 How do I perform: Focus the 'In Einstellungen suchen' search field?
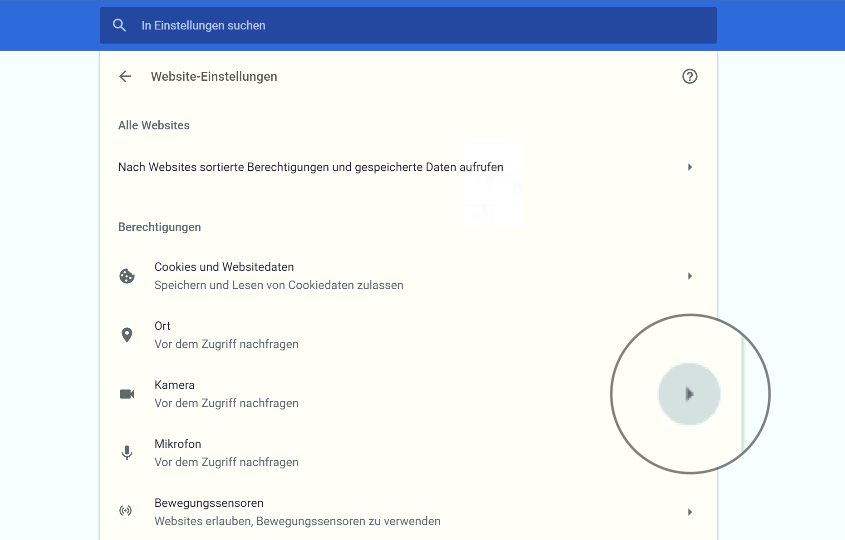(x=400, y=25)
